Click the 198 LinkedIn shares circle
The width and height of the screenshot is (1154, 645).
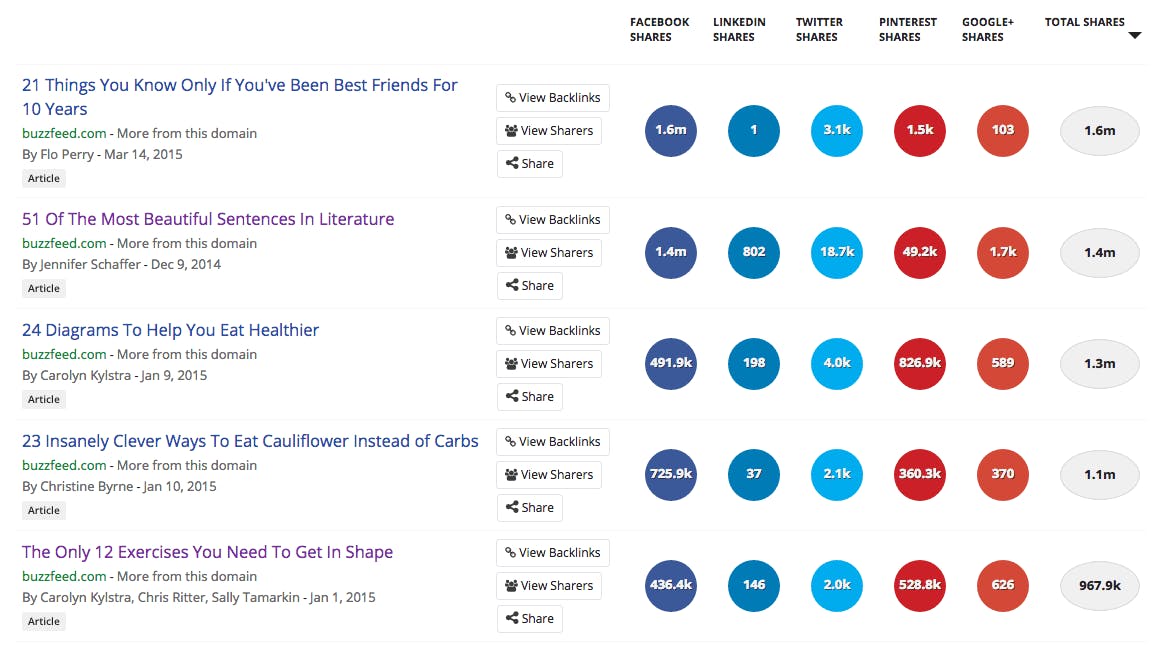[753, 363]
